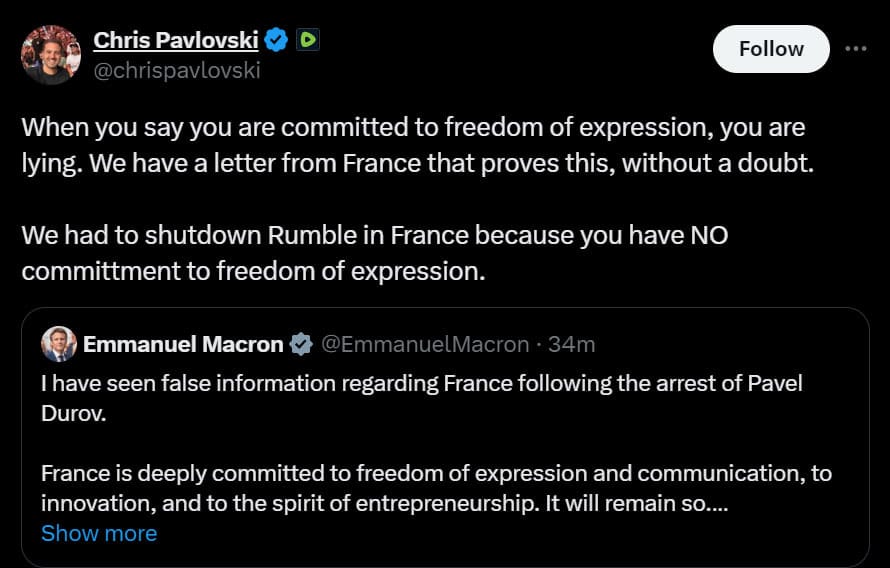
Task: Open the 34m timestamp of quoted post
Action: pos(572,344)
